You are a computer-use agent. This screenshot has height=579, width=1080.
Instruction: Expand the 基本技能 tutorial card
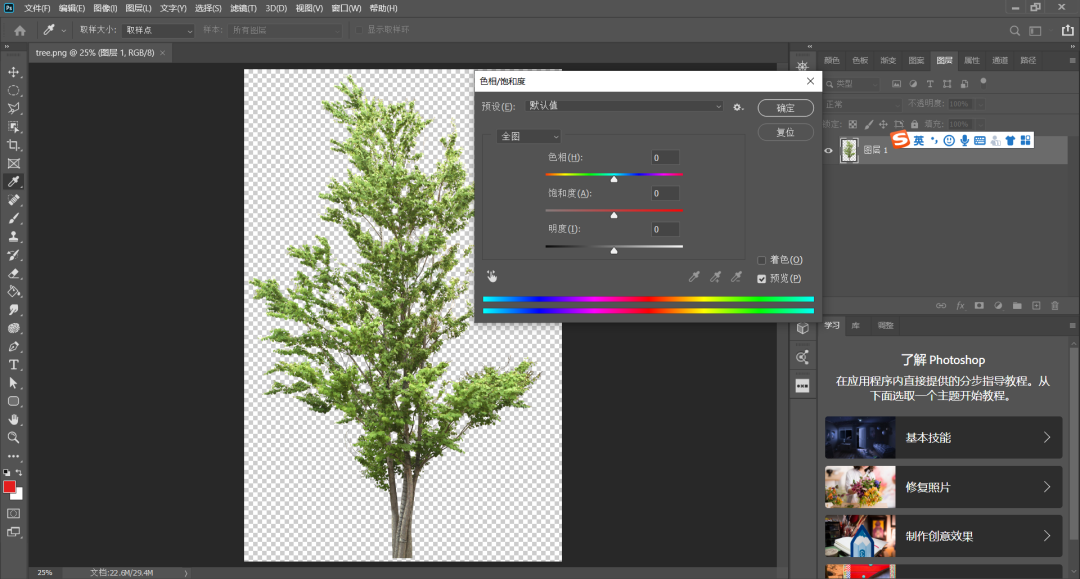click(944, 438)
